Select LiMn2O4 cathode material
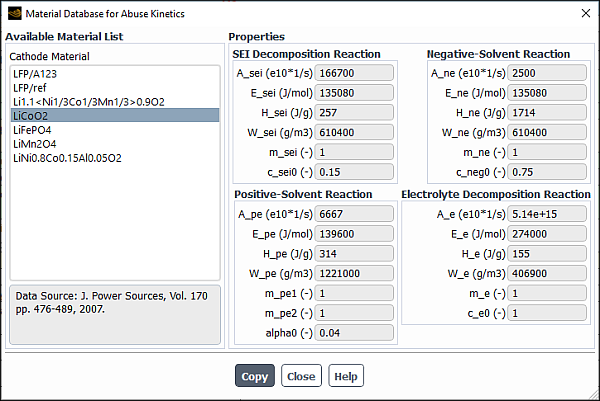The width and height of the screenshot is (600, 401). [x=115, y=144]
